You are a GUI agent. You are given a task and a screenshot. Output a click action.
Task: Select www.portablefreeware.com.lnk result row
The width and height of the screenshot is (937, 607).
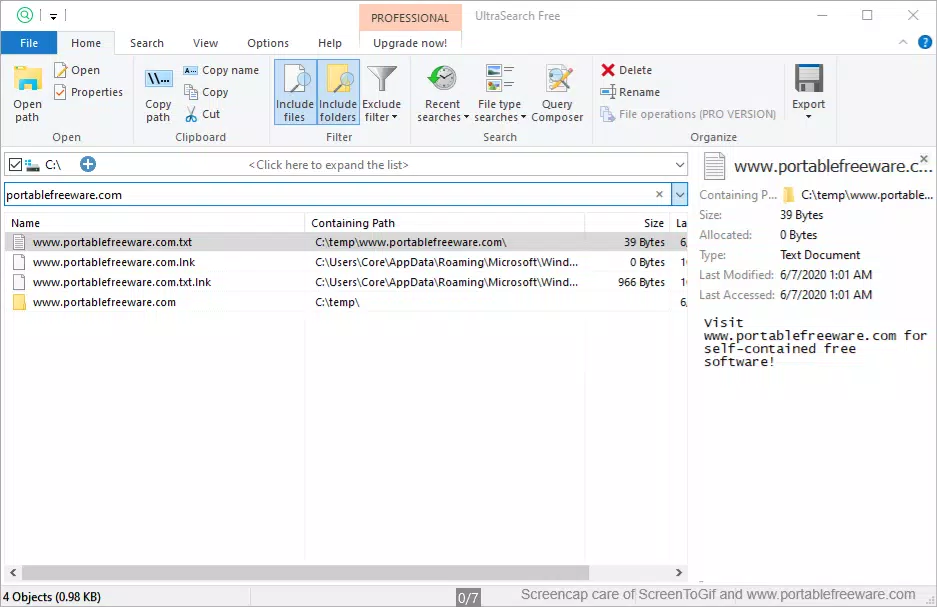tap(347, 262)
